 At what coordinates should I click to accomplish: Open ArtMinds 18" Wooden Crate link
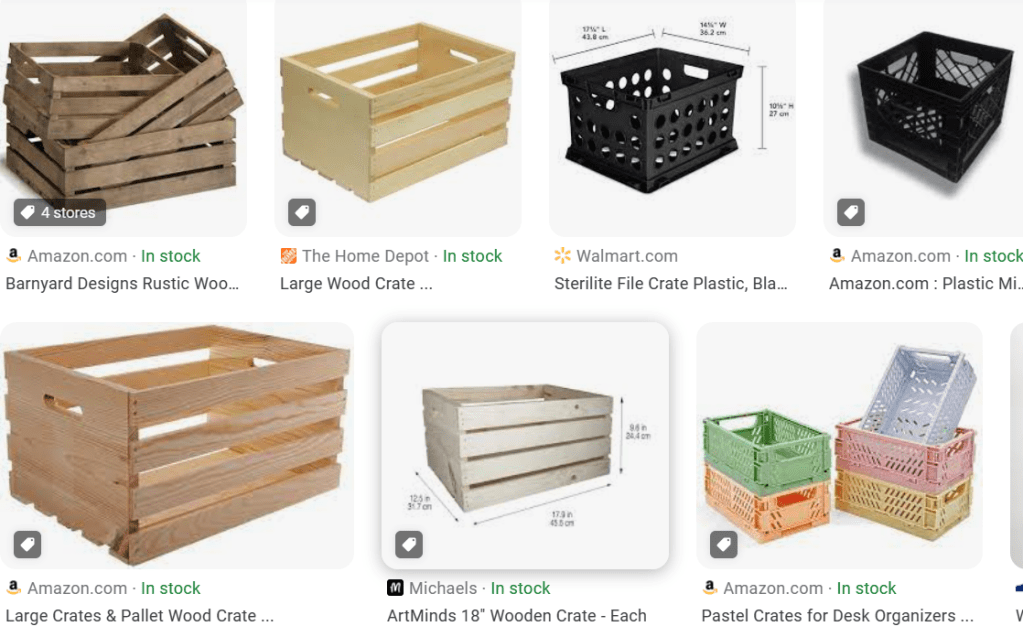[x=517, y=615]
